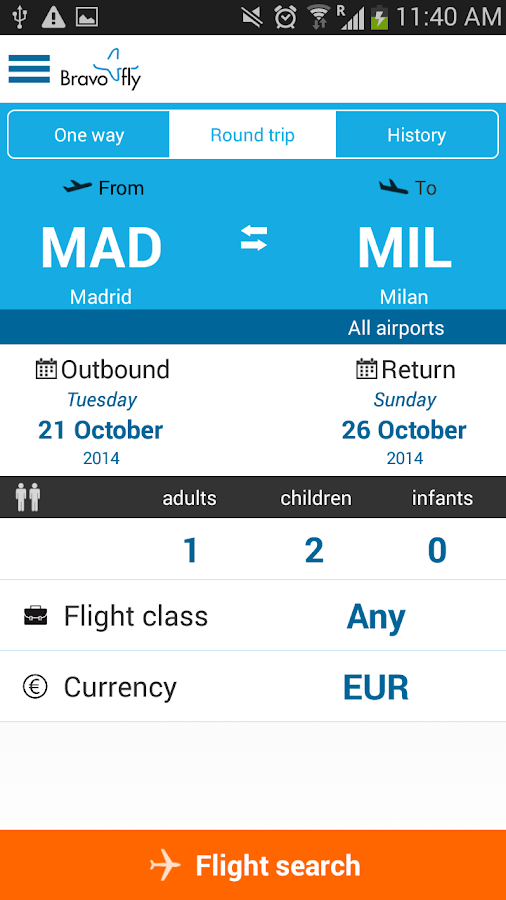Tap the Flight class briefcase icon

coord(36,616)
